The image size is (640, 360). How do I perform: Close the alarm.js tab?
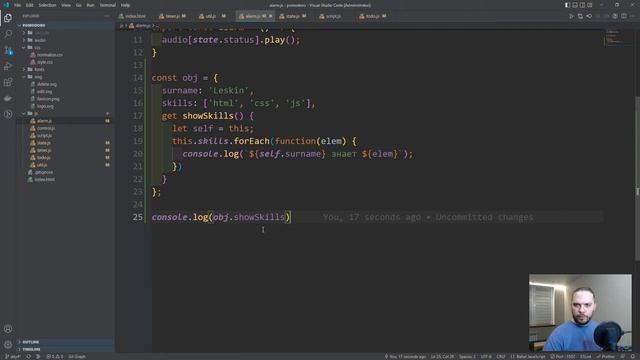271,16
